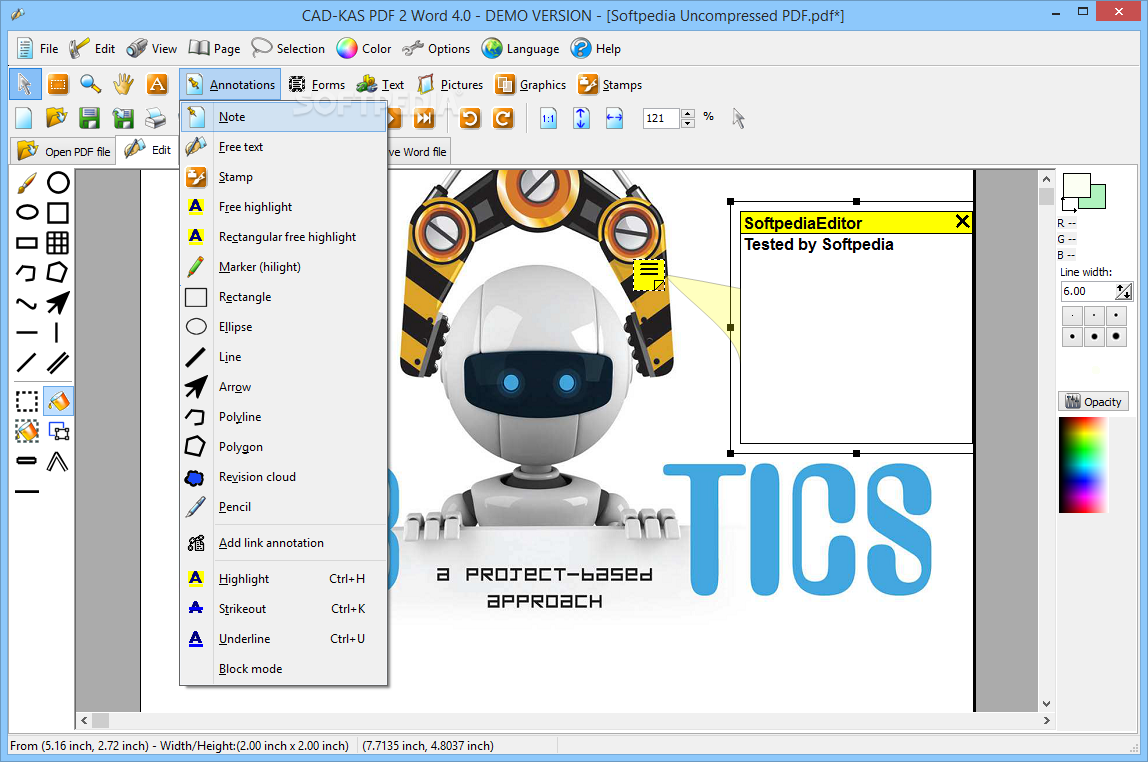This screenshot has height=762, width=1148.
Task: Open the Text dropdown menu
Action: (380, 84)
